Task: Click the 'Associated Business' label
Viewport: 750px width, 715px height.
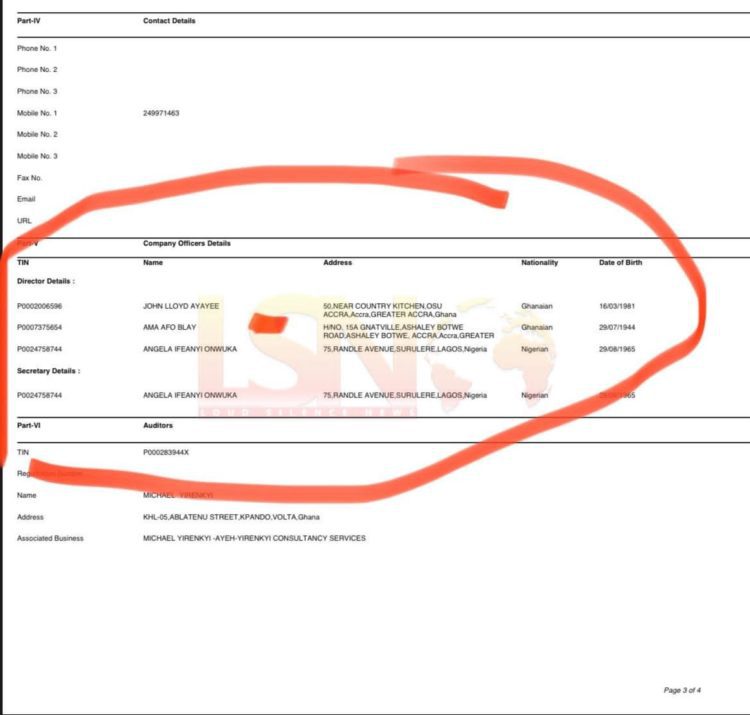Action: [50, 539]
